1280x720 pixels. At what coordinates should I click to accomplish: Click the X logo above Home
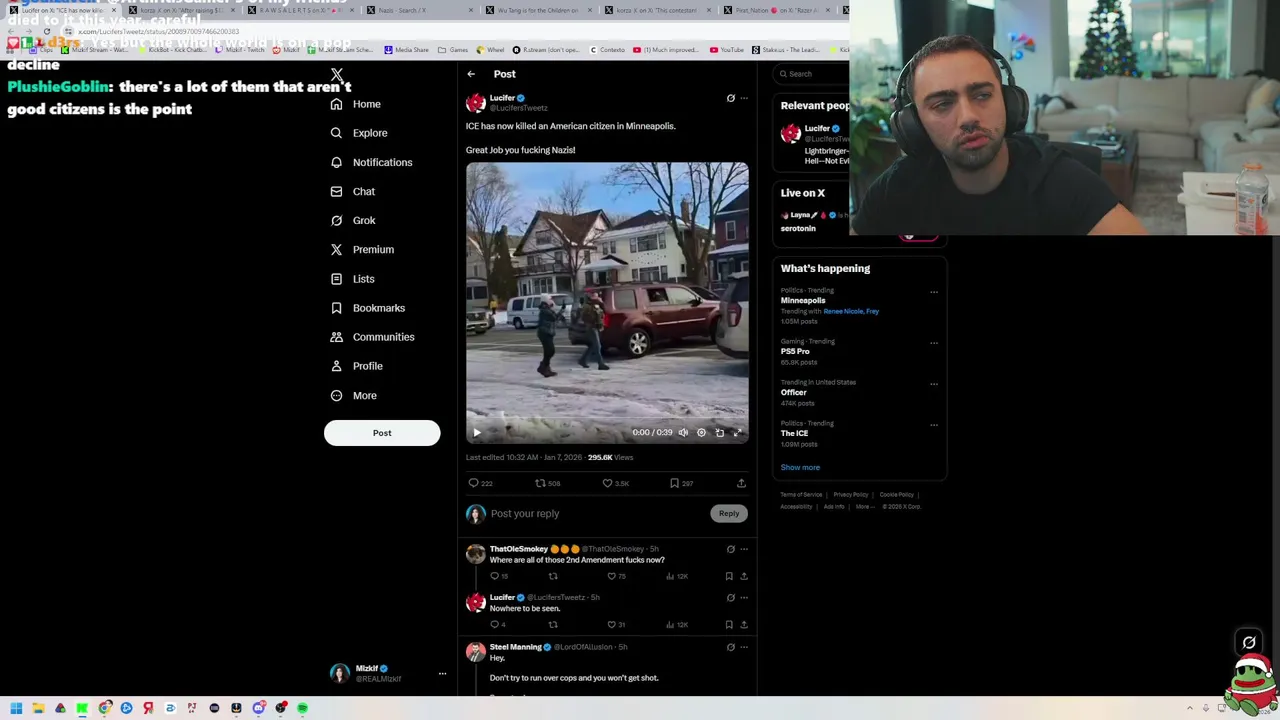[337, 74]
